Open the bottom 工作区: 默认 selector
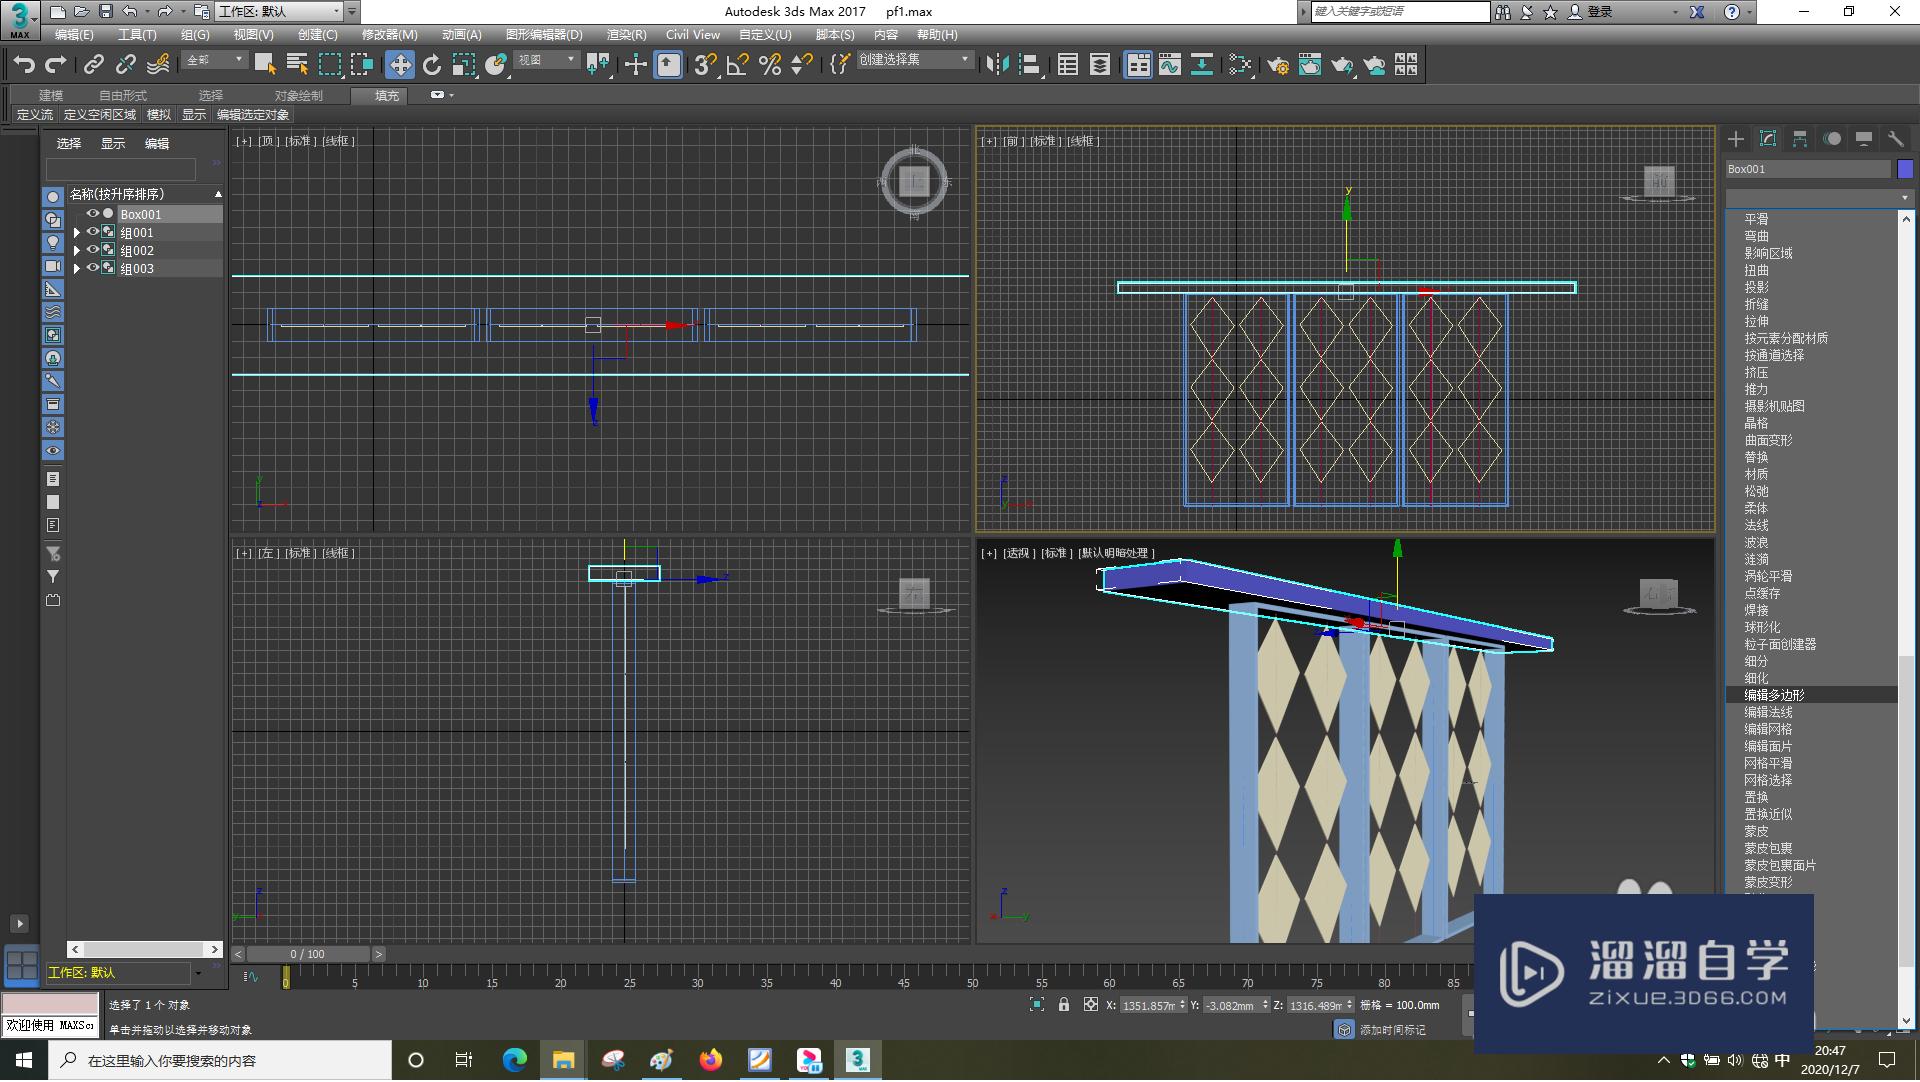The height and width of the screenshot is (1082, 1920). [x=124, y=974]
